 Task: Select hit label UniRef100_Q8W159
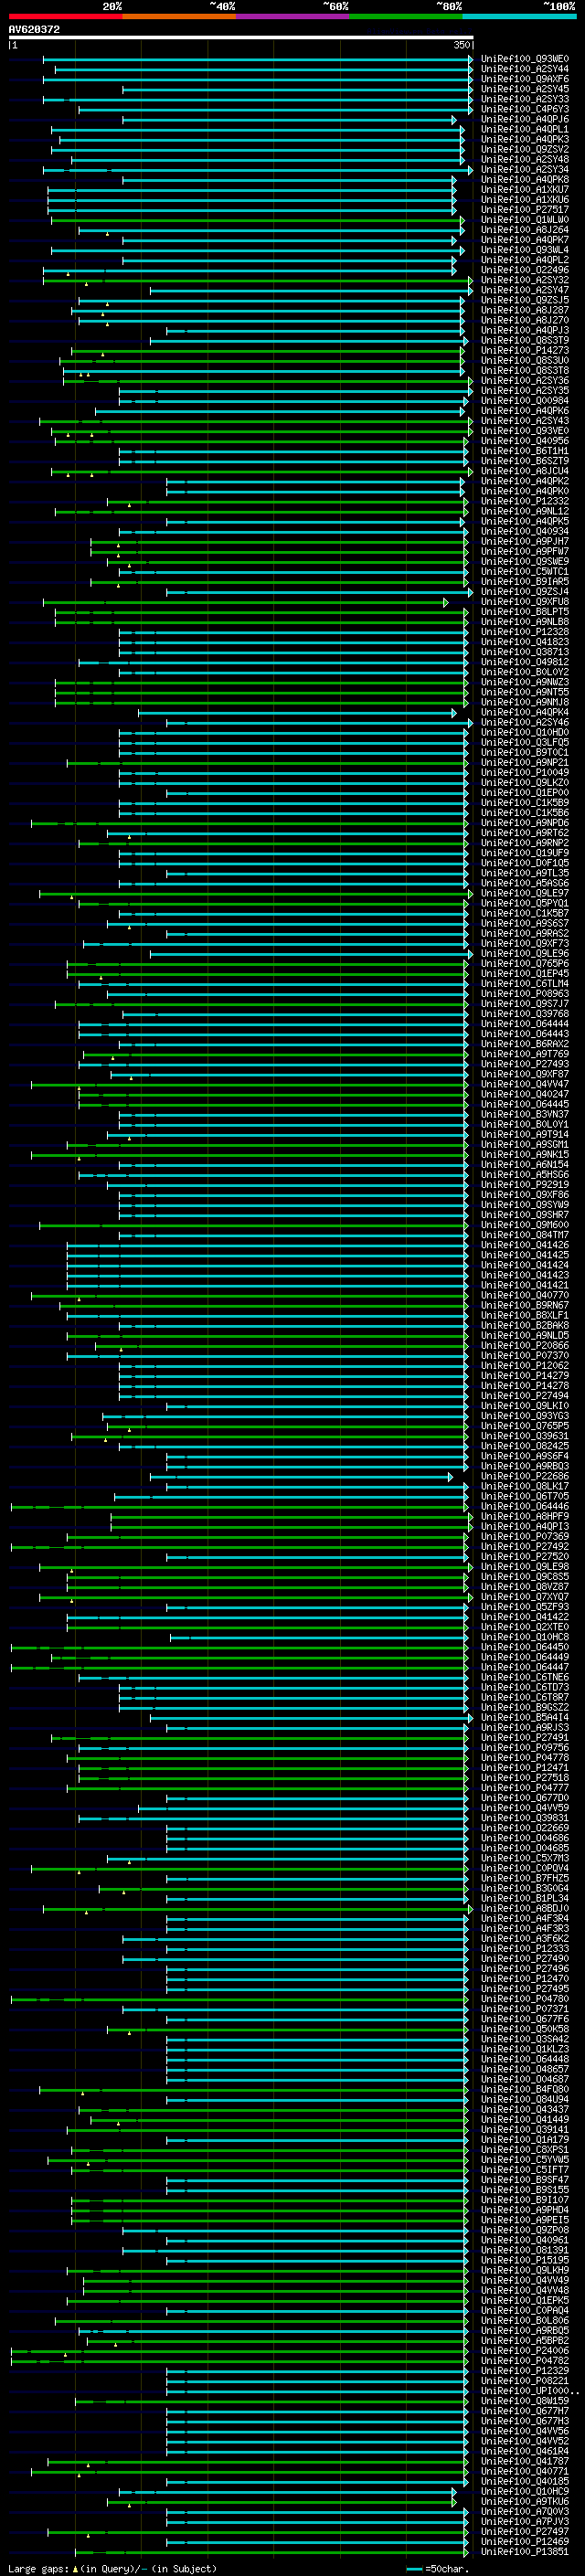point(525,2401)
